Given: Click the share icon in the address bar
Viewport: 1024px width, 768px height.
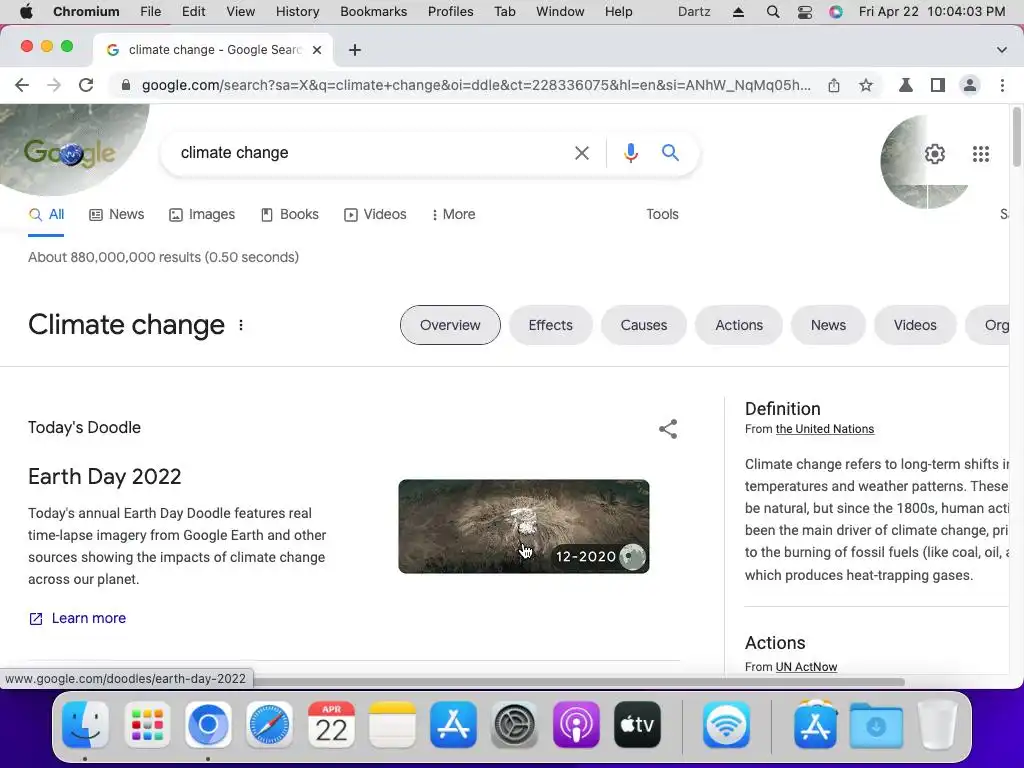Looking at the screenshot, I should 834,86.
